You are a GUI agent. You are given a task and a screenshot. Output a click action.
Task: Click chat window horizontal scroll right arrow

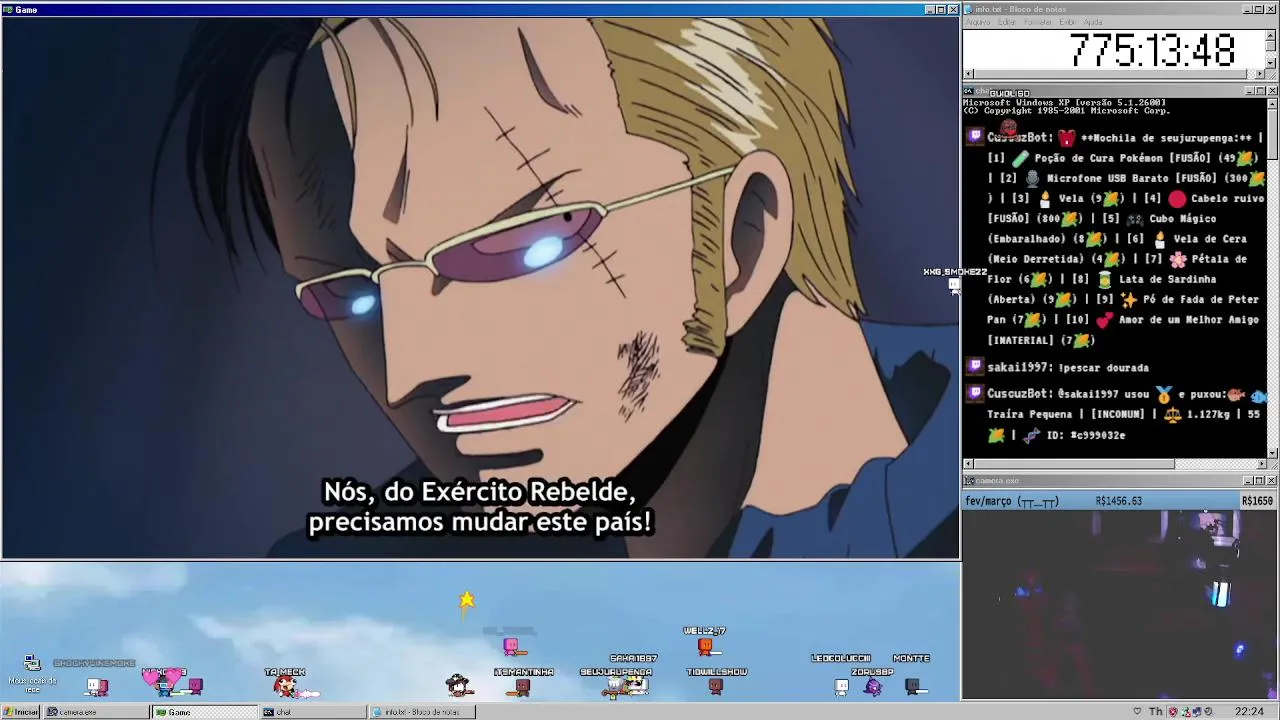point(1260,464)
